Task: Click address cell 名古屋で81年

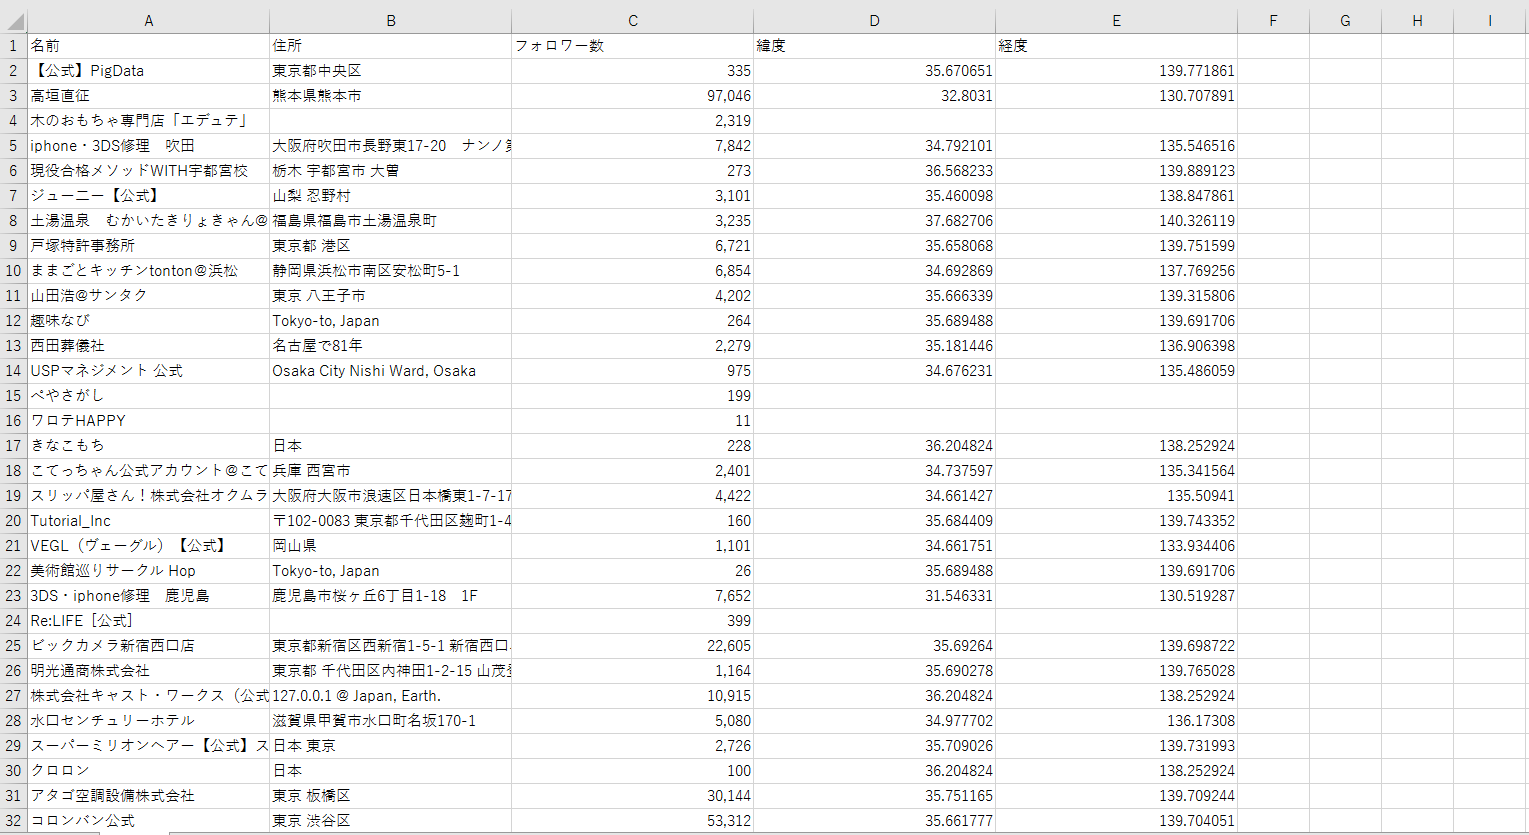Action: [391, 346]
